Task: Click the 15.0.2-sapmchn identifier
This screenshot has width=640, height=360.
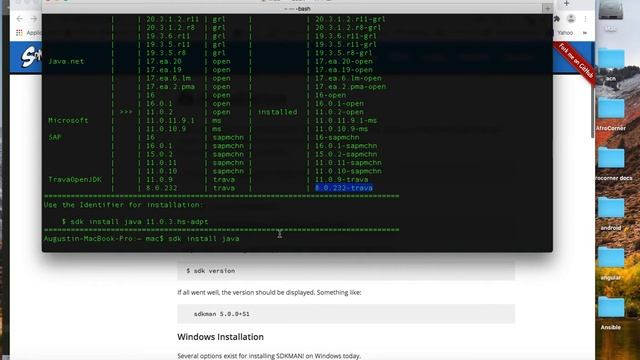Action: point(346,154)
